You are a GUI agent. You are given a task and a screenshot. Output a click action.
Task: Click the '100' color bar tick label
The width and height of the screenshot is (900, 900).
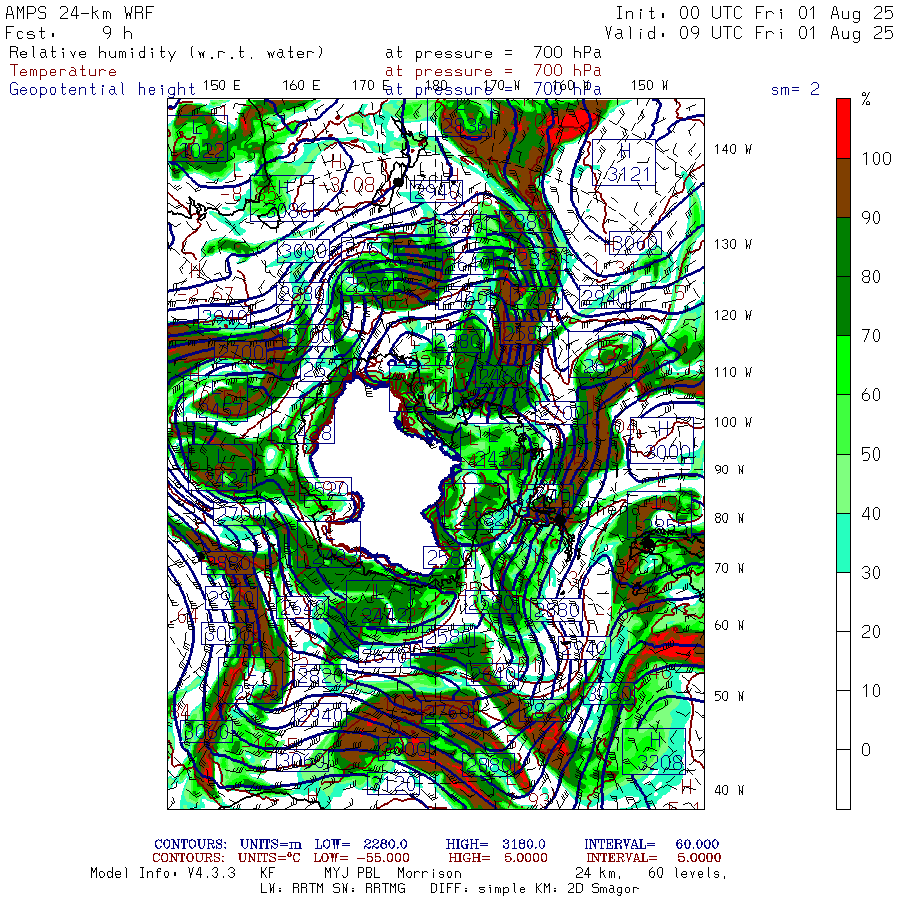click(876, 158)
